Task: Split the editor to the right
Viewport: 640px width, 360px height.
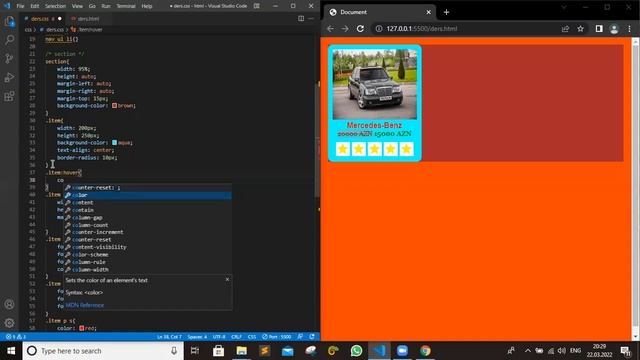Action: [301, 18]
